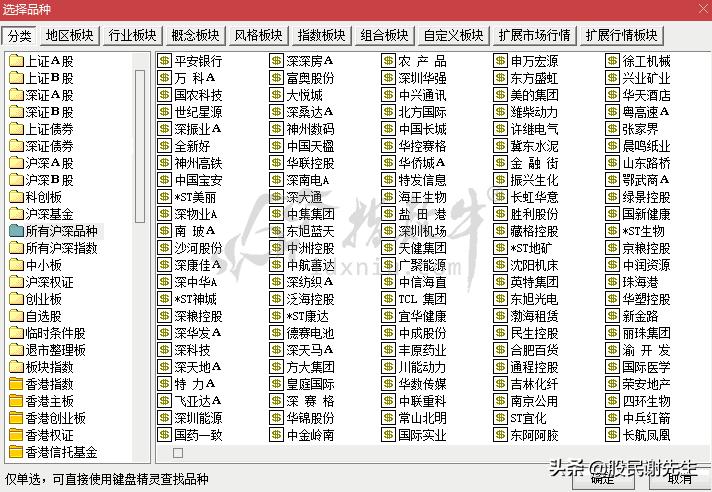Image resolution: width=712 pixels, height=492 pixels.
Task: Click the stock icon beside 平安银行
Action: (164, 61)
